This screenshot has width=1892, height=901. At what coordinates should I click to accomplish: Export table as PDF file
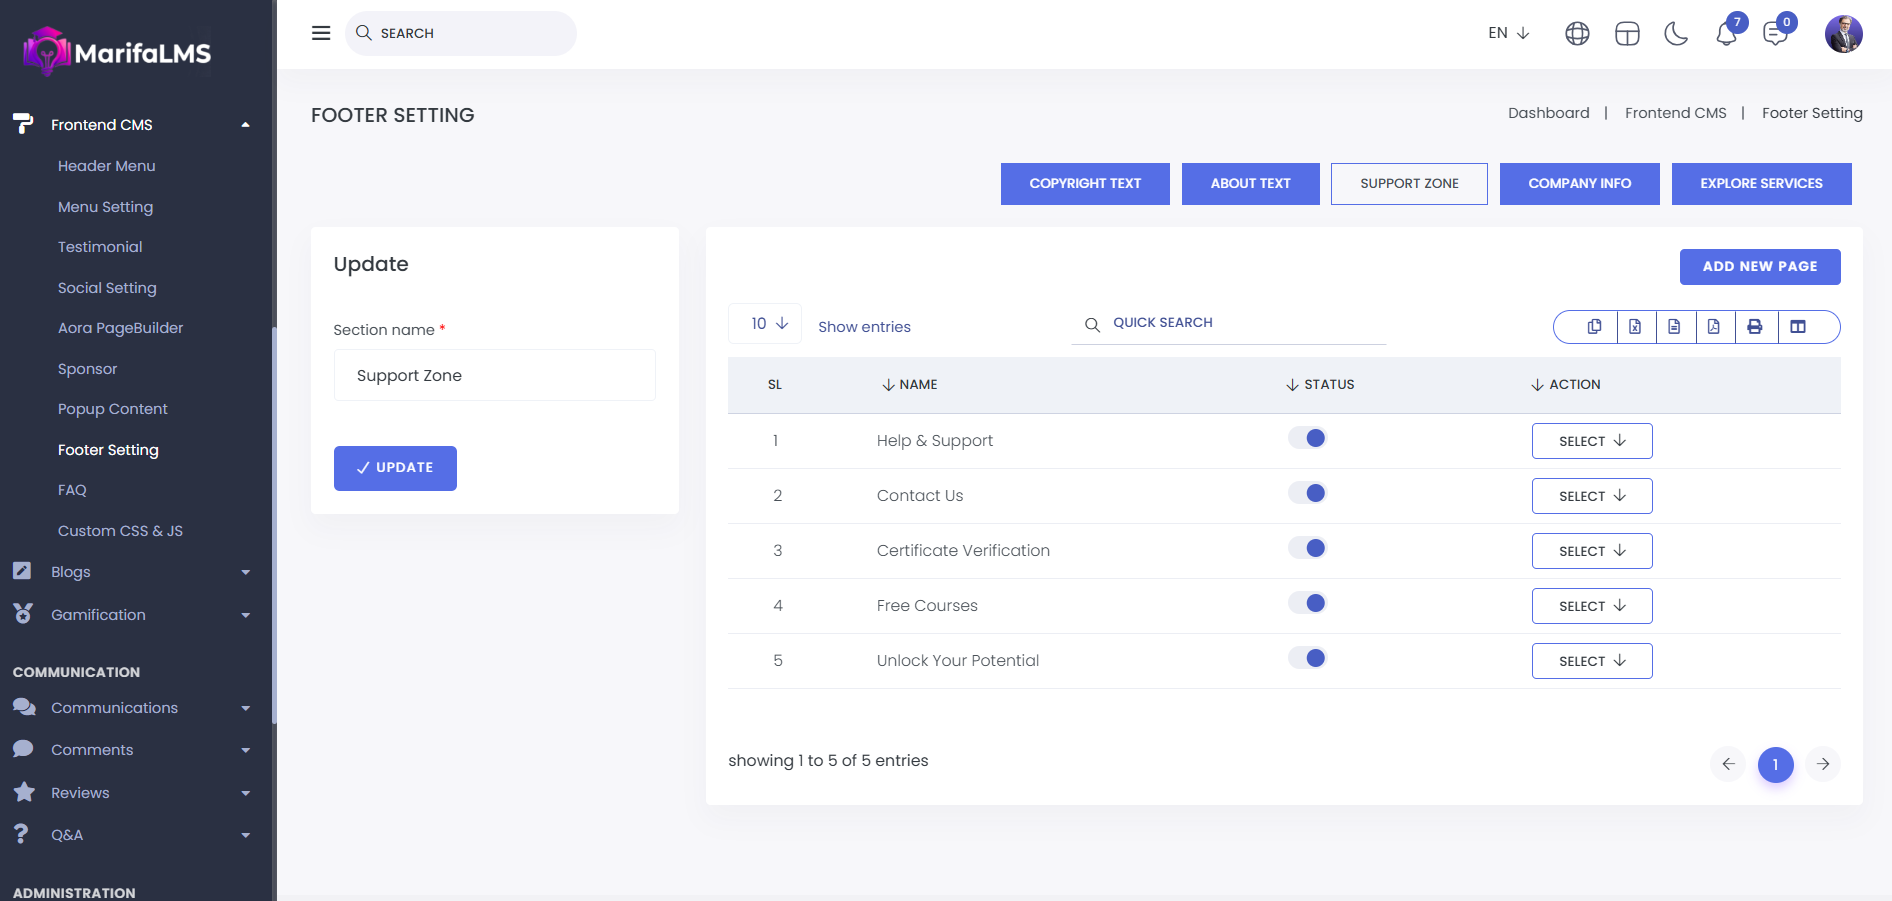coord(1714,327)
